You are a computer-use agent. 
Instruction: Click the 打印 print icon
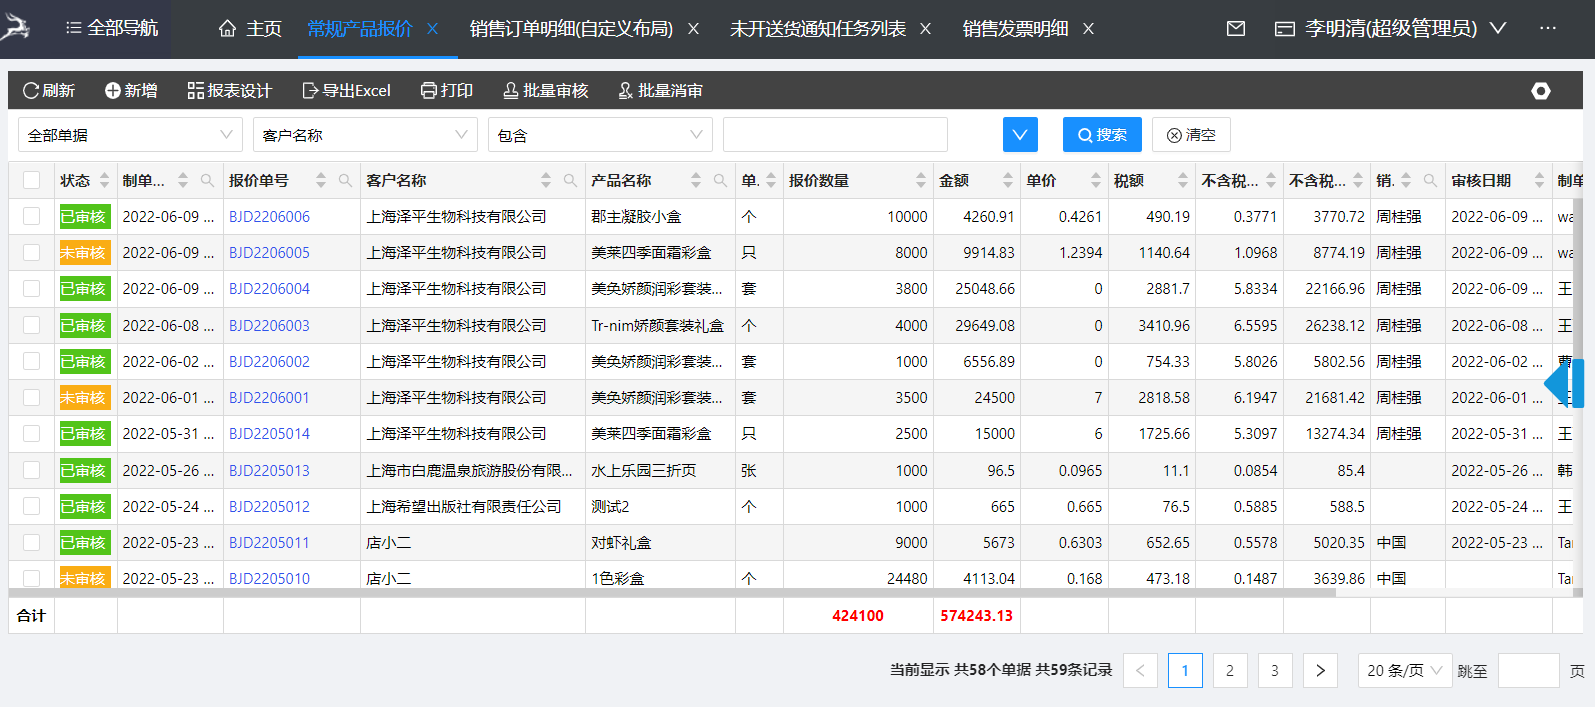pyautogui.click(x=429, y=91)
